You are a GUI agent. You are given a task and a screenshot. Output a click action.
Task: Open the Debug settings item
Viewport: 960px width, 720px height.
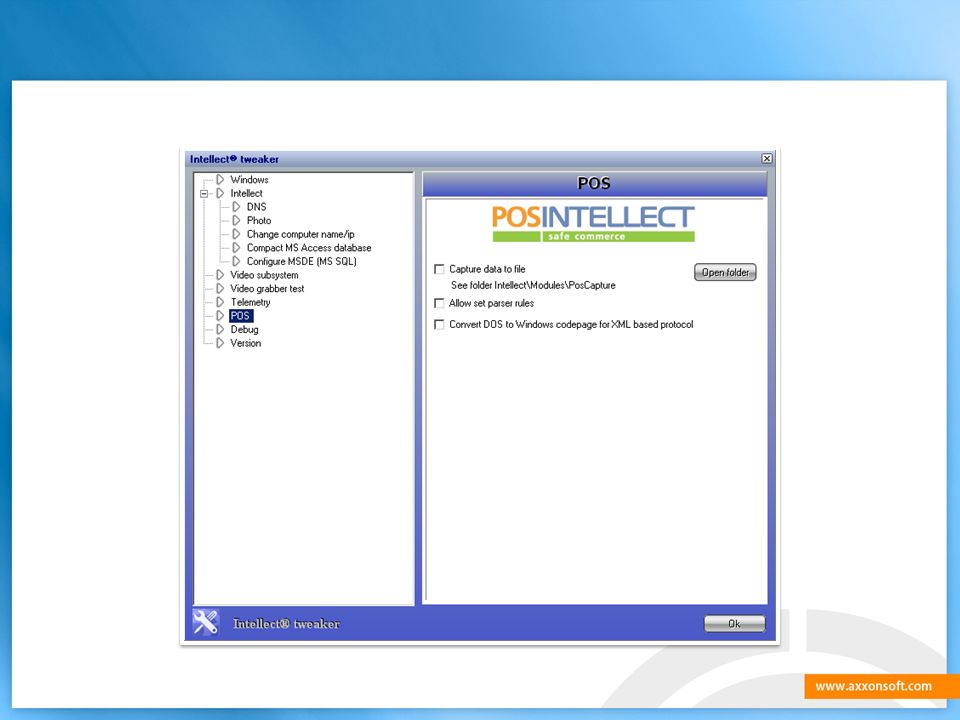pyautogui.click(x=244, y=329)
